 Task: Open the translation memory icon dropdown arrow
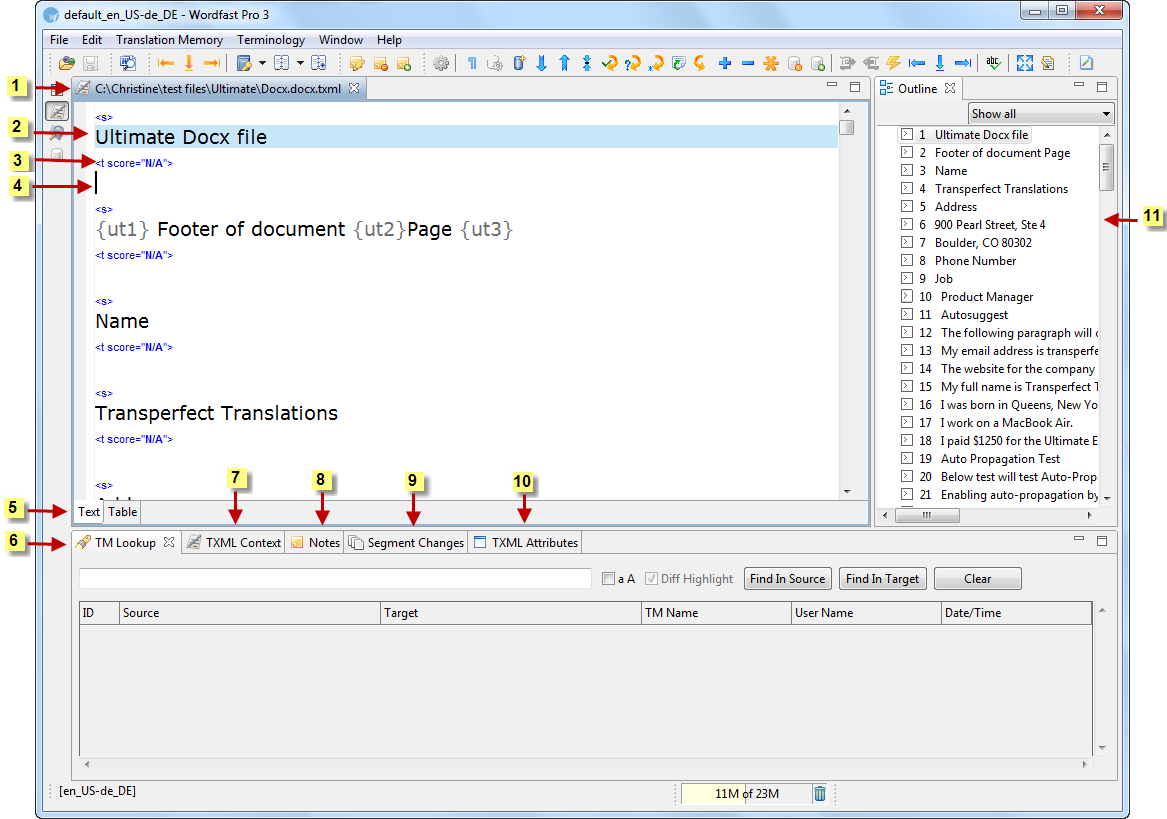(262, 63)
